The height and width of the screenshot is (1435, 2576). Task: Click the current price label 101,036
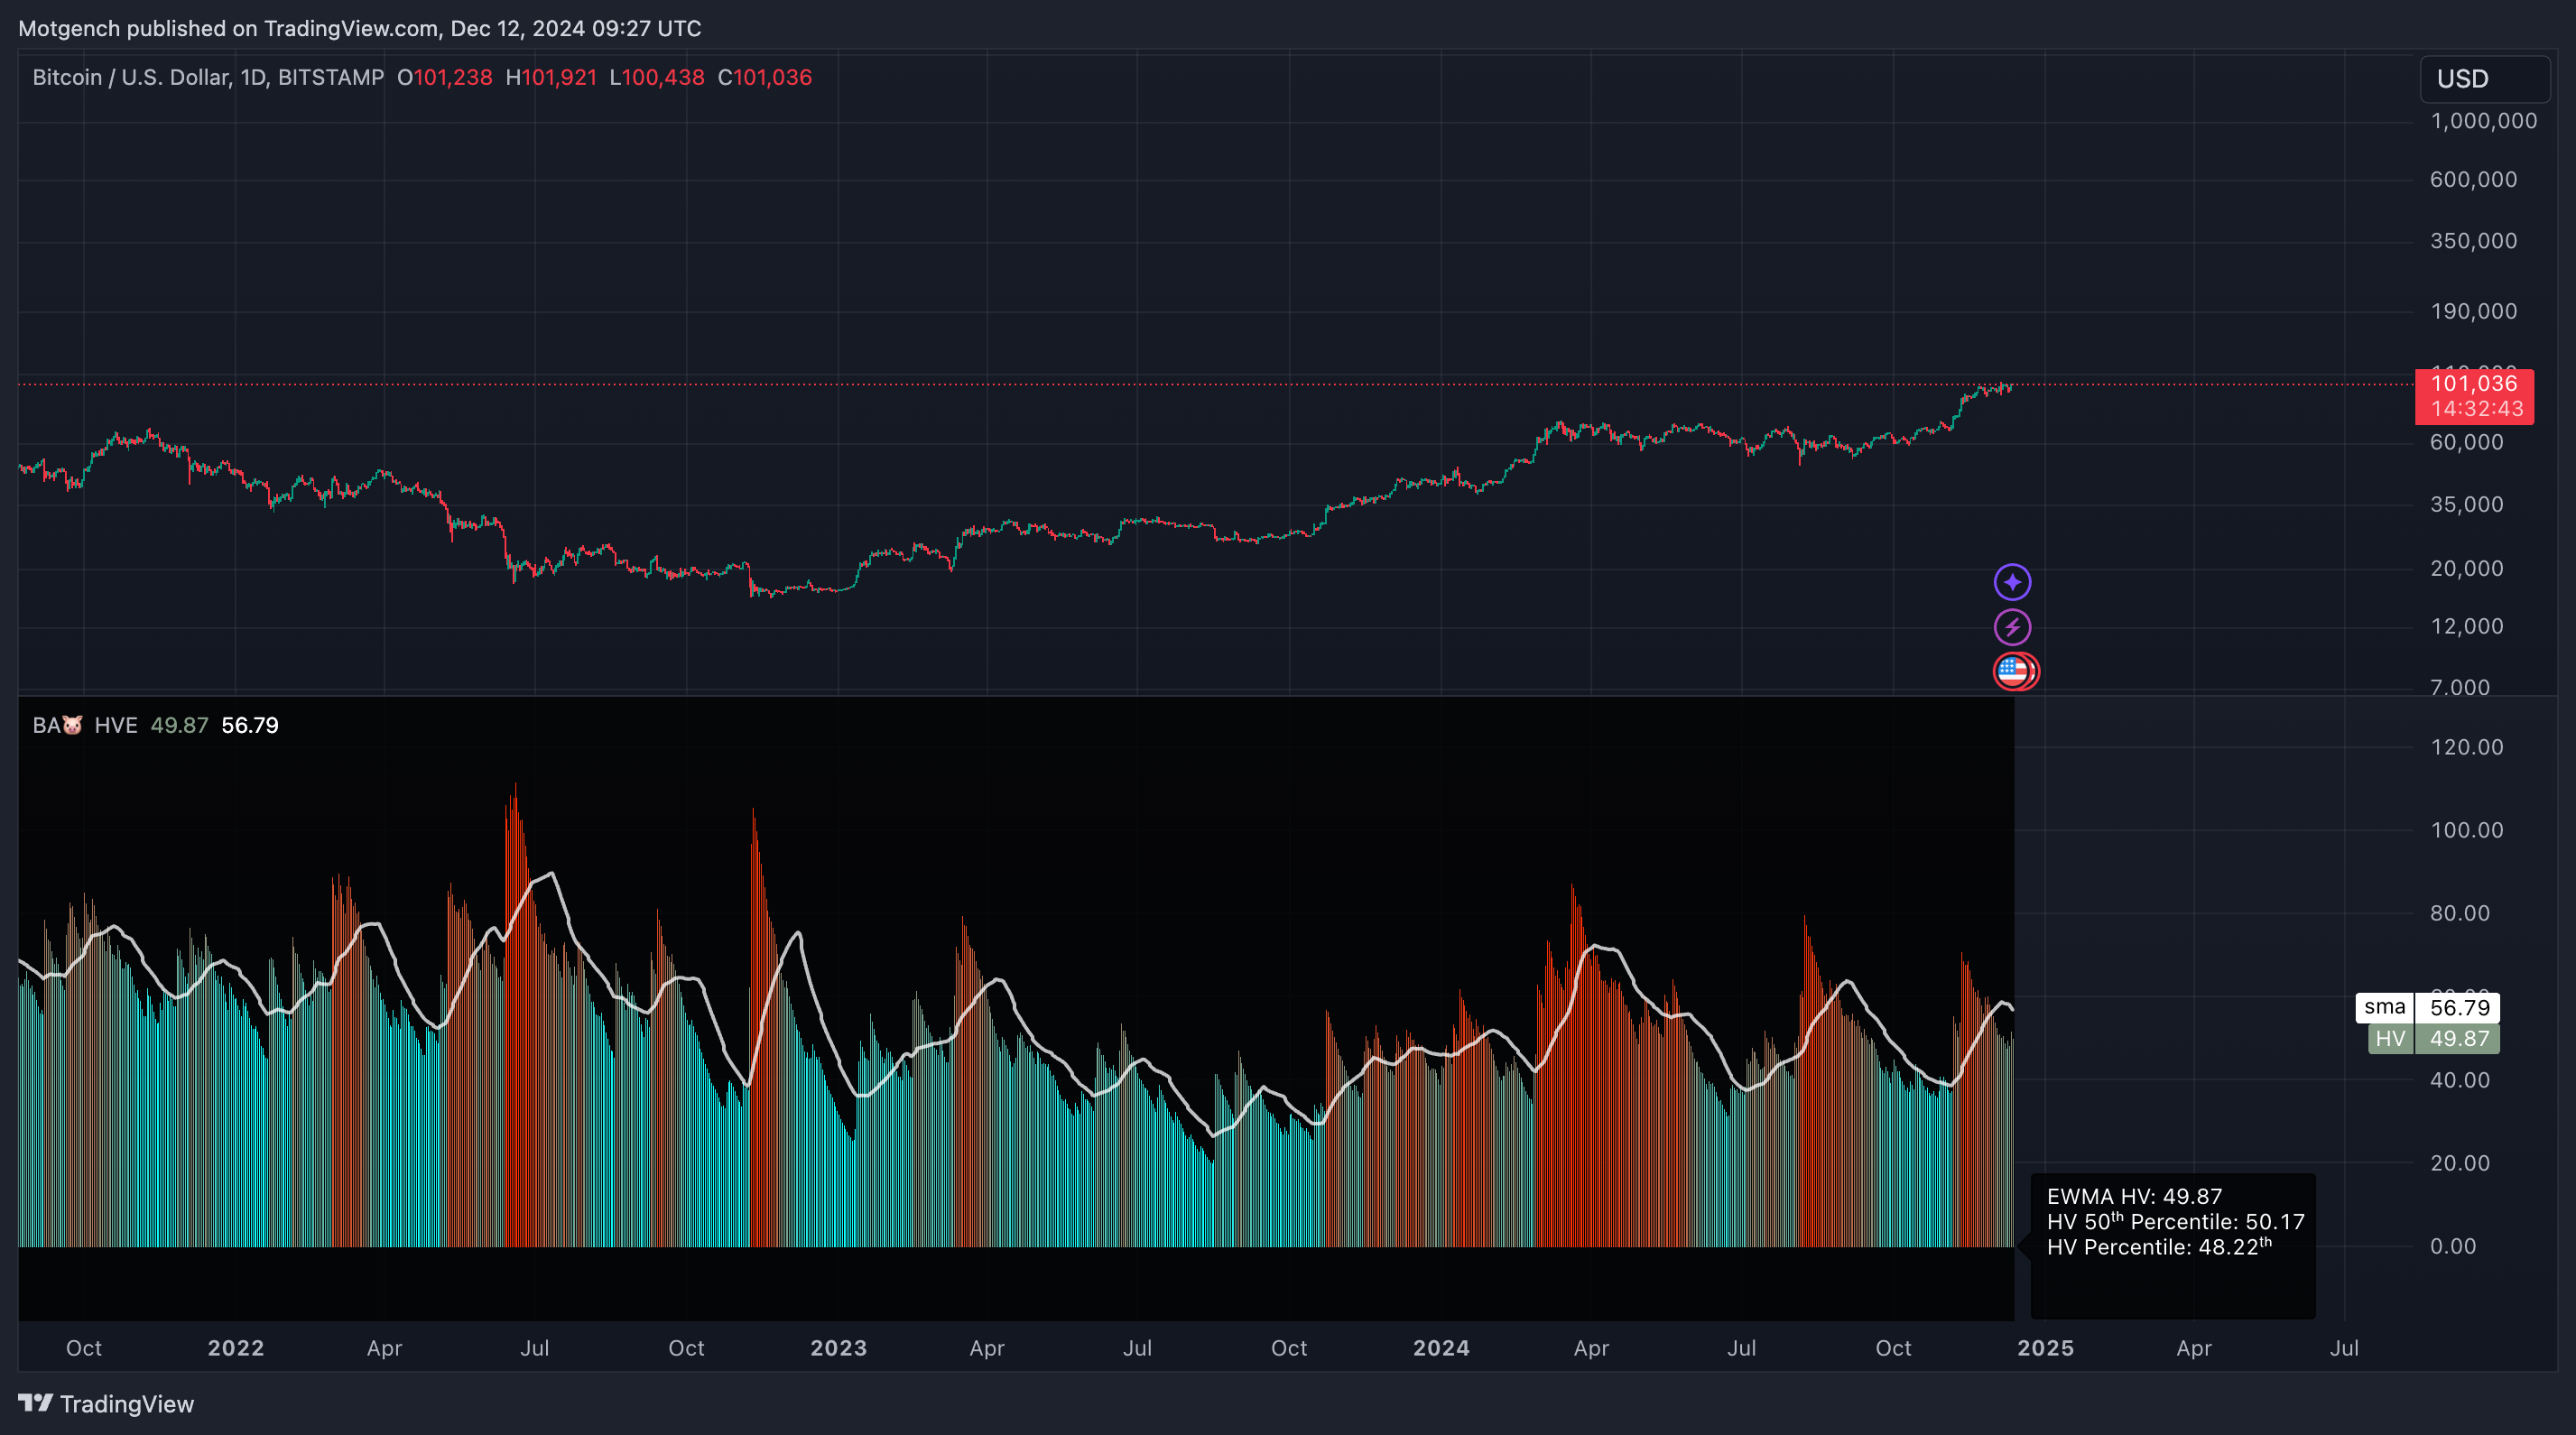coord(2474,384)
